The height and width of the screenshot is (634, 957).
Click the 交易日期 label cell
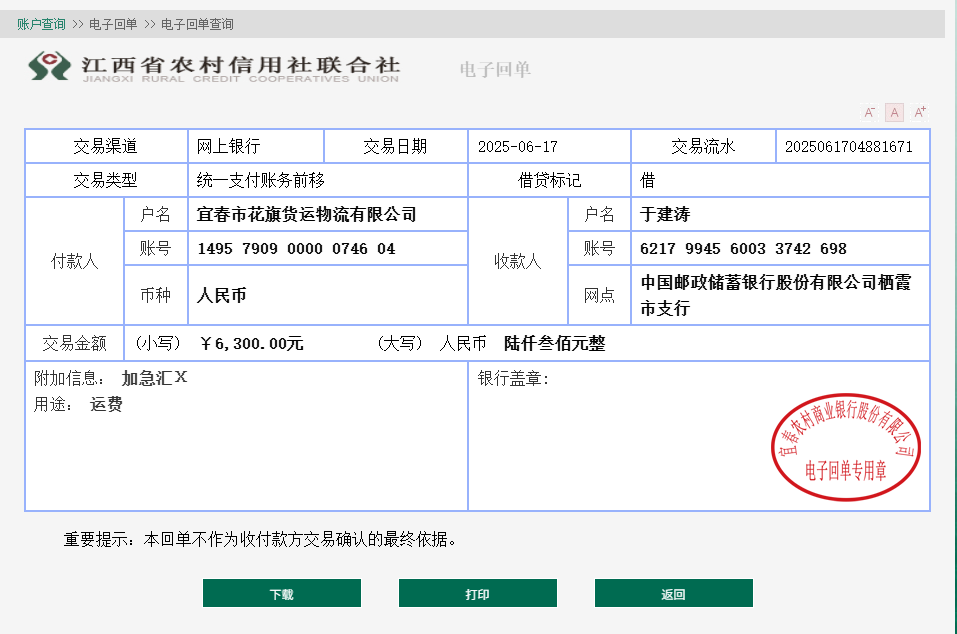pos(395,146)
